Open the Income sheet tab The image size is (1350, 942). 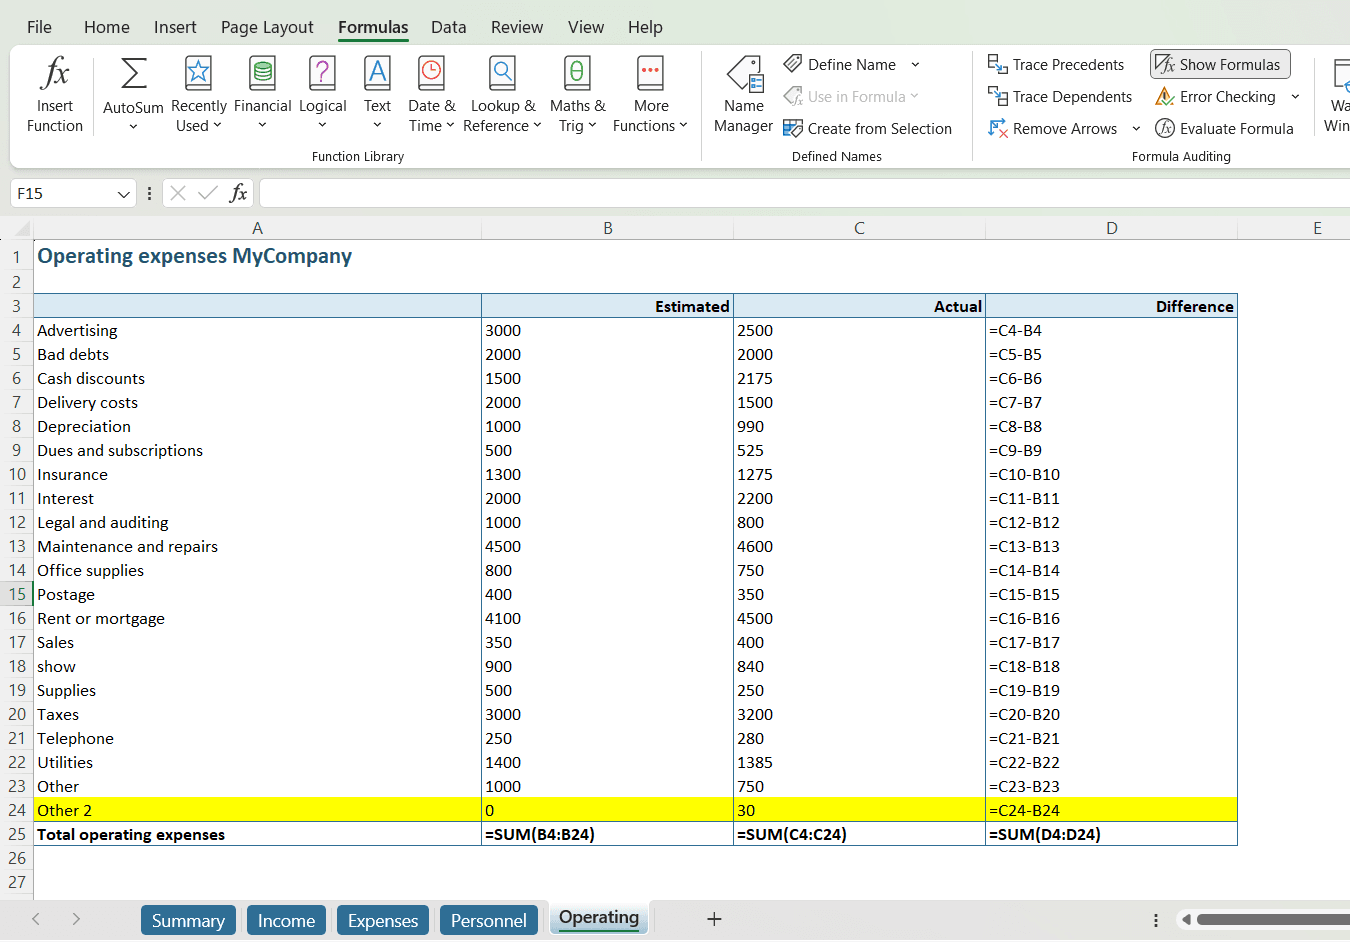click(286, 918)
